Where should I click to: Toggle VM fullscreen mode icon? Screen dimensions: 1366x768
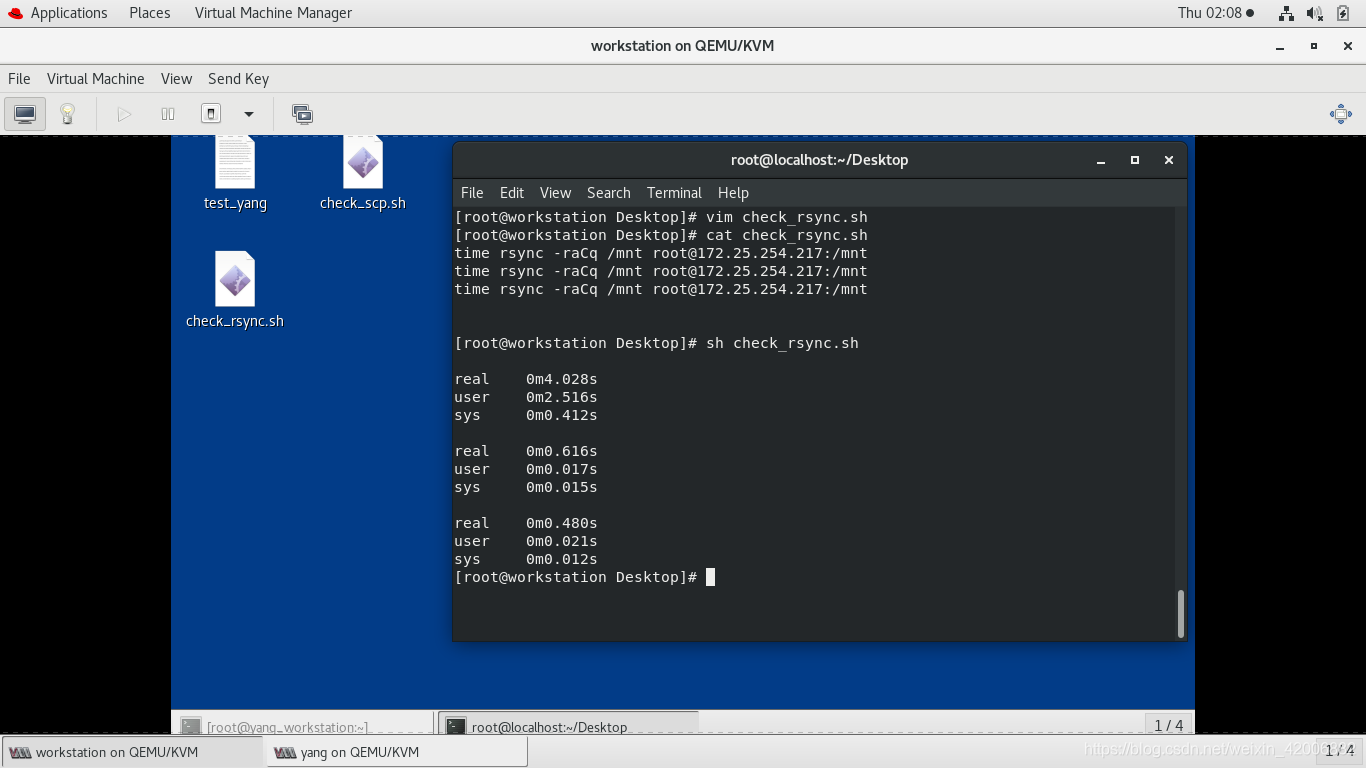click(1341, 114)
